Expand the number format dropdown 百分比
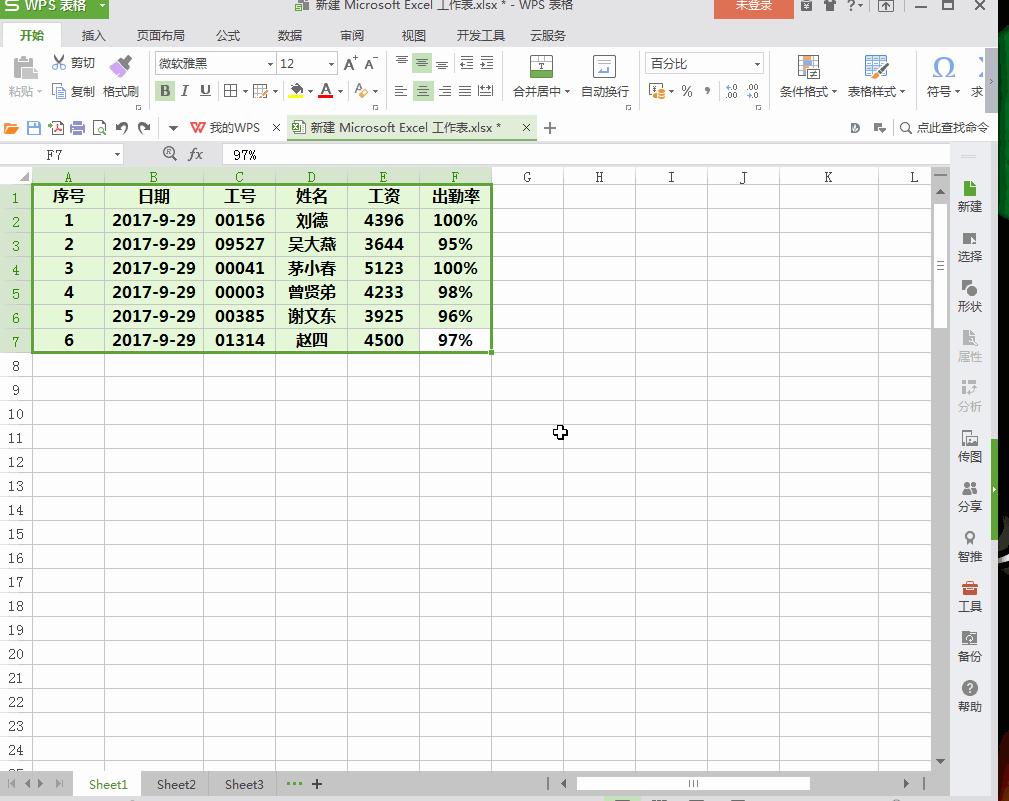 757,64
